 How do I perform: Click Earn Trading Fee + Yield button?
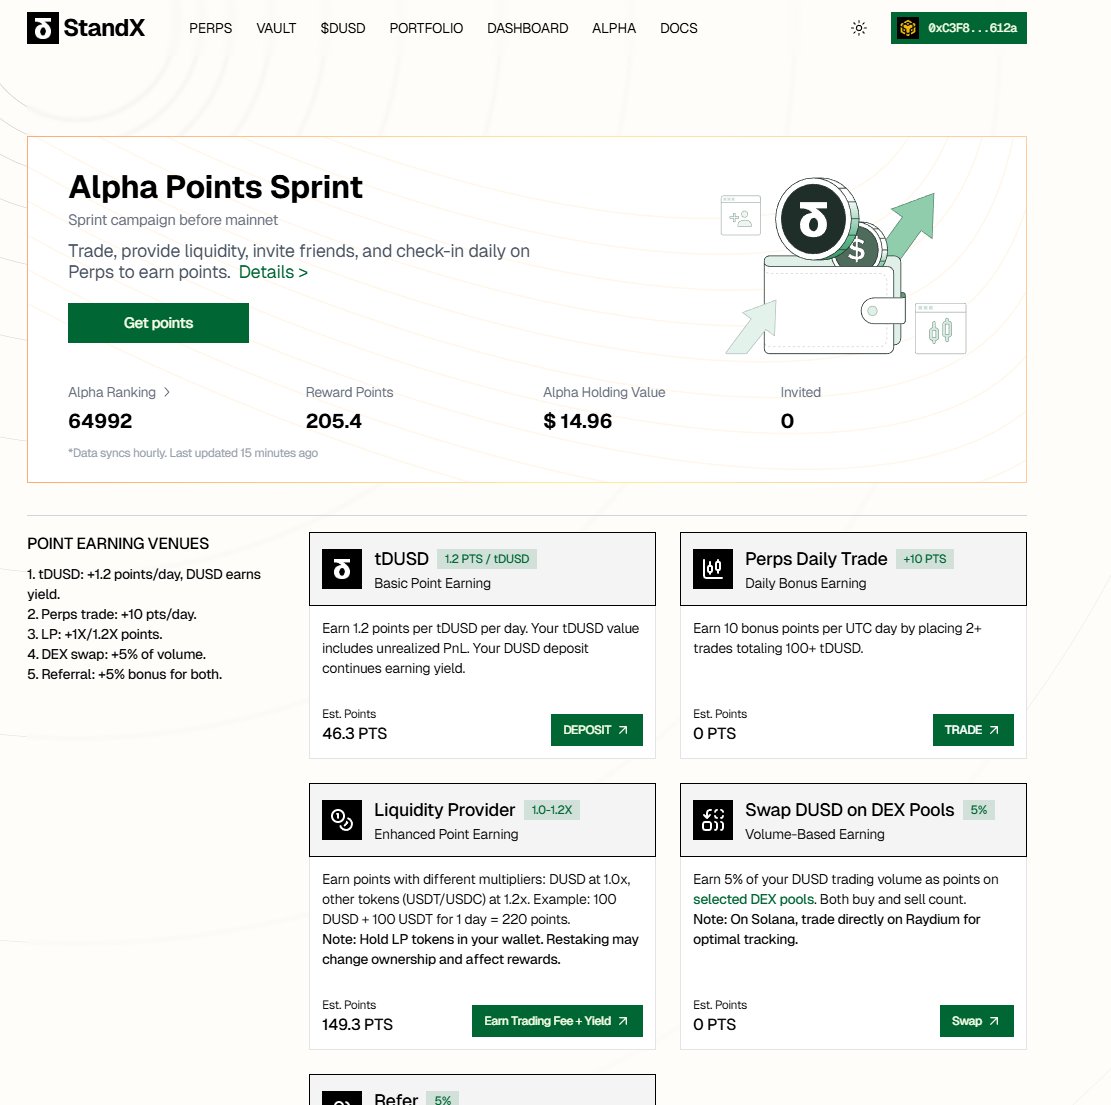(x=557, y=1021)
